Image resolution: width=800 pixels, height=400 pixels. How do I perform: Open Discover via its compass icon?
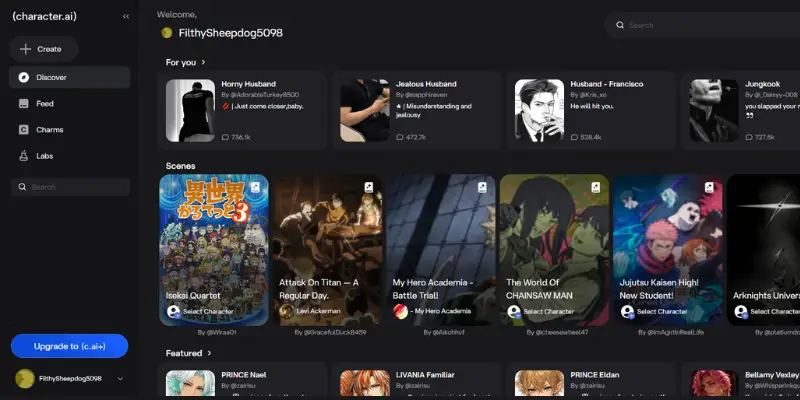coord(23,78)
